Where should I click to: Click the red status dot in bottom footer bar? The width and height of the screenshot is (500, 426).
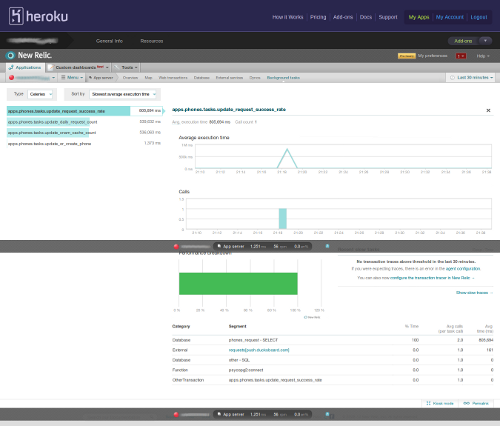click(176, 415)
